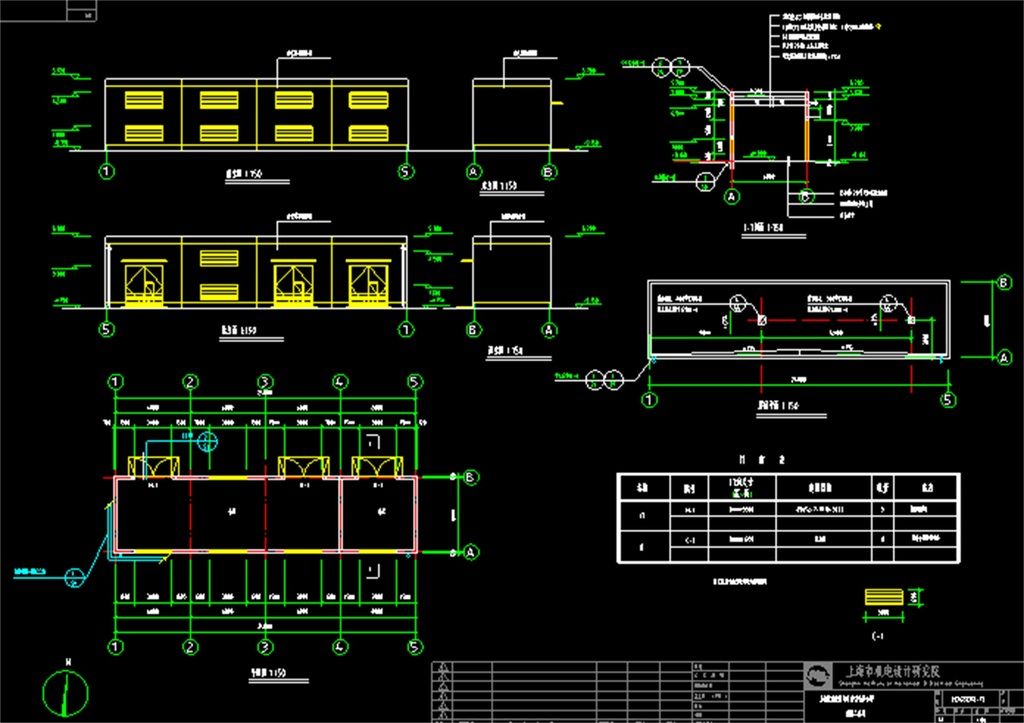Click the upper center louver in rear elevation
The width and height of the screenshot is (1024, 723).
(x=219, y=258)
